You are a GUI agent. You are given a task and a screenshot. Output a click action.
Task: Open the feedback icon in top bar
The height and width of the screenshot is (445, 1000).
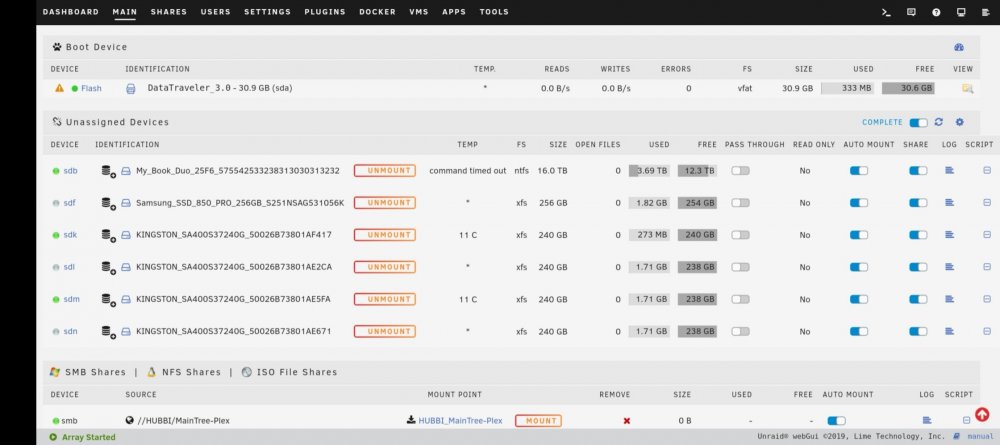coord(911,12)
